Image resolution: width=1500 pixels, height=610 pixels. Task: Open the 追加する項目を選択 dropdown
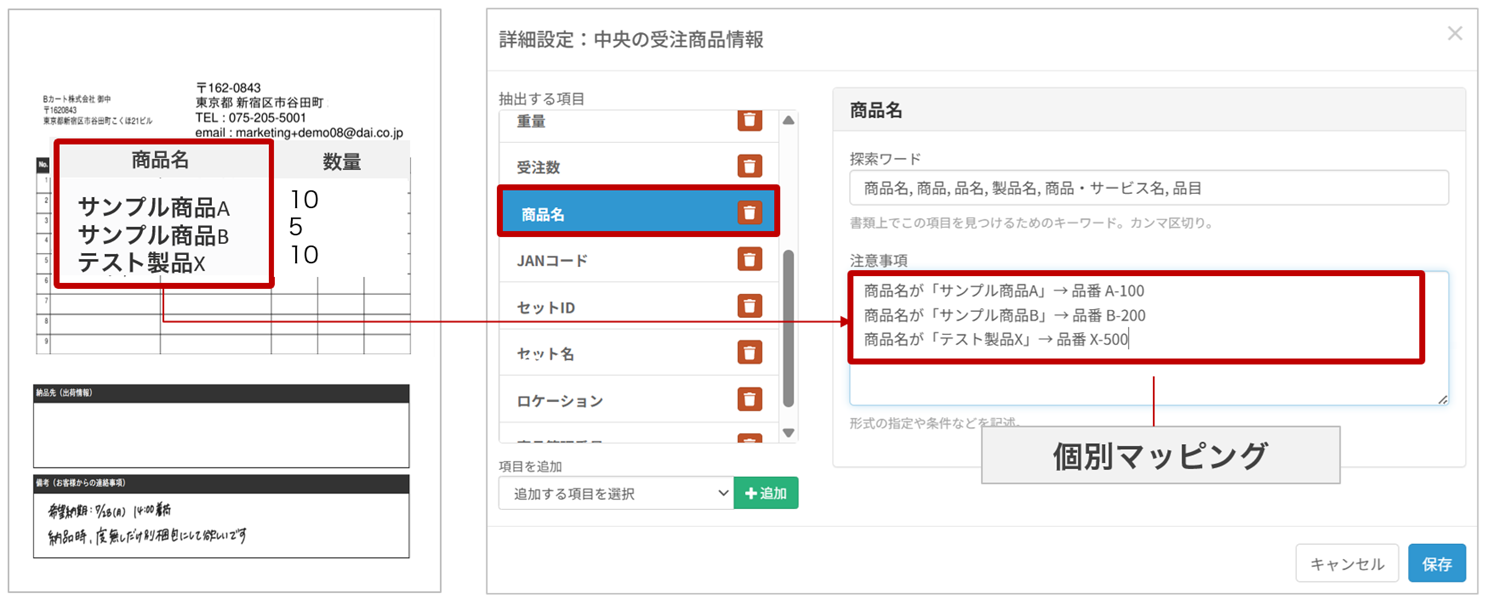click(x=616, y=493)
